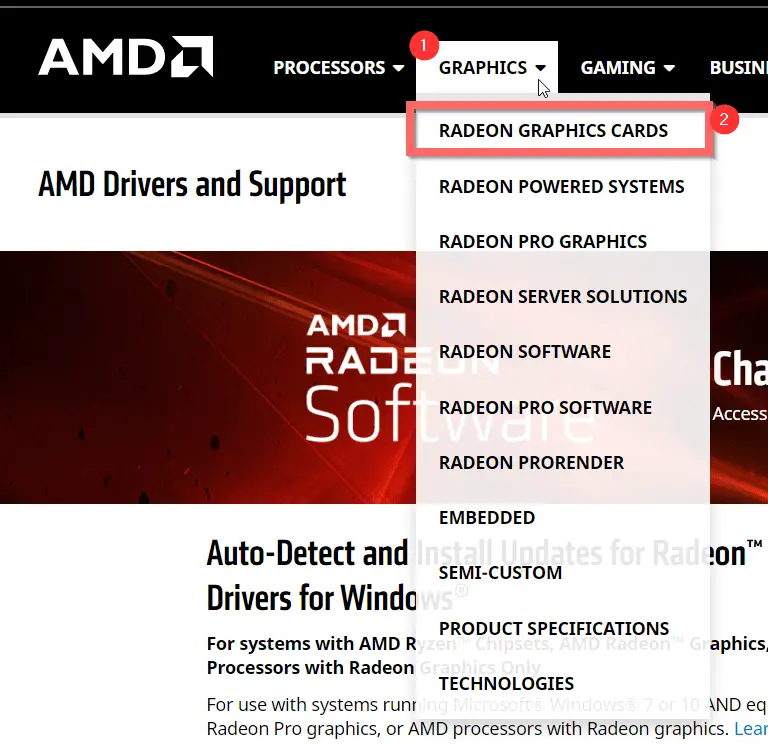The image size is (768, 744).
Task: Open Product Specifications
Action: click(554, 628)
